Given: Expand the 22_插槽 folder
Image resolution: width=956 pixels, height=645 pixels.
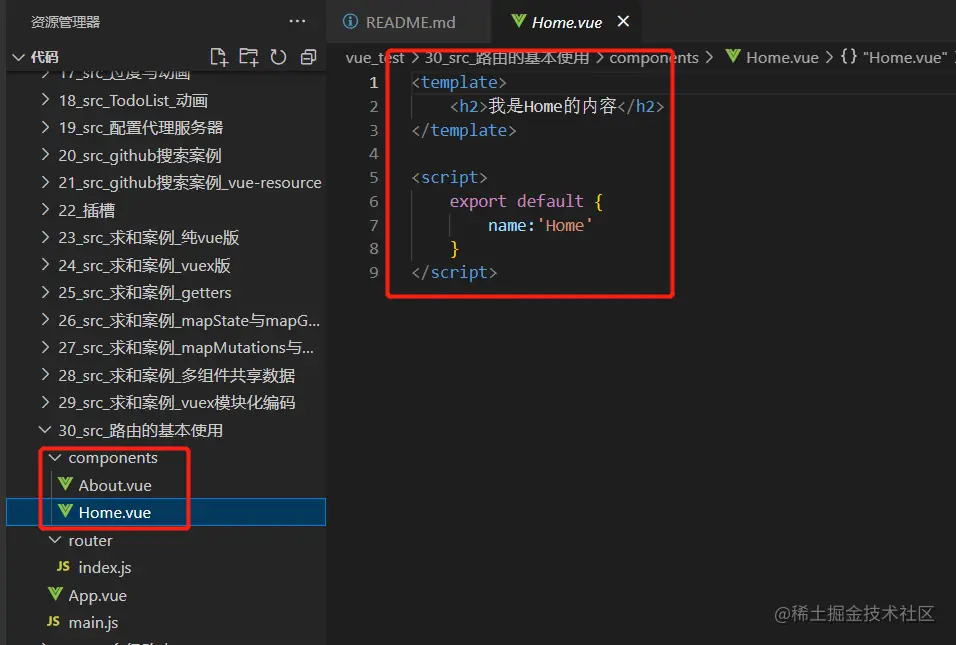Looking at the screenshot, I should click(166, 210).
